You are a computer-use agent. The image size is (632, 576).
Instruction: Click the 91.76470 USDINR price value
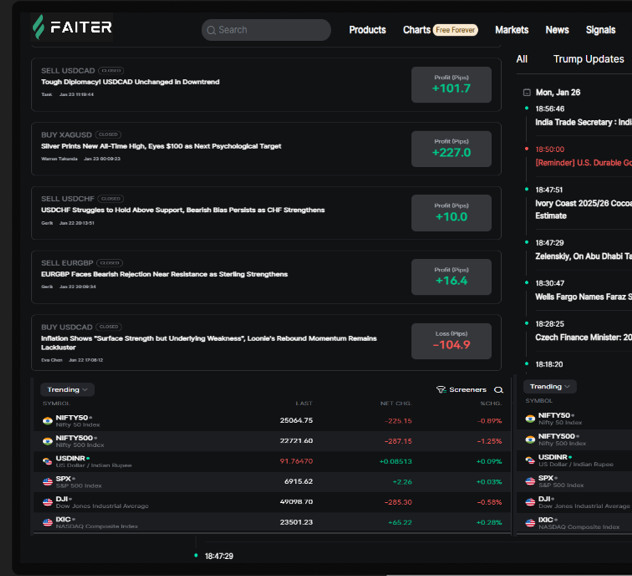click(296, 461)
